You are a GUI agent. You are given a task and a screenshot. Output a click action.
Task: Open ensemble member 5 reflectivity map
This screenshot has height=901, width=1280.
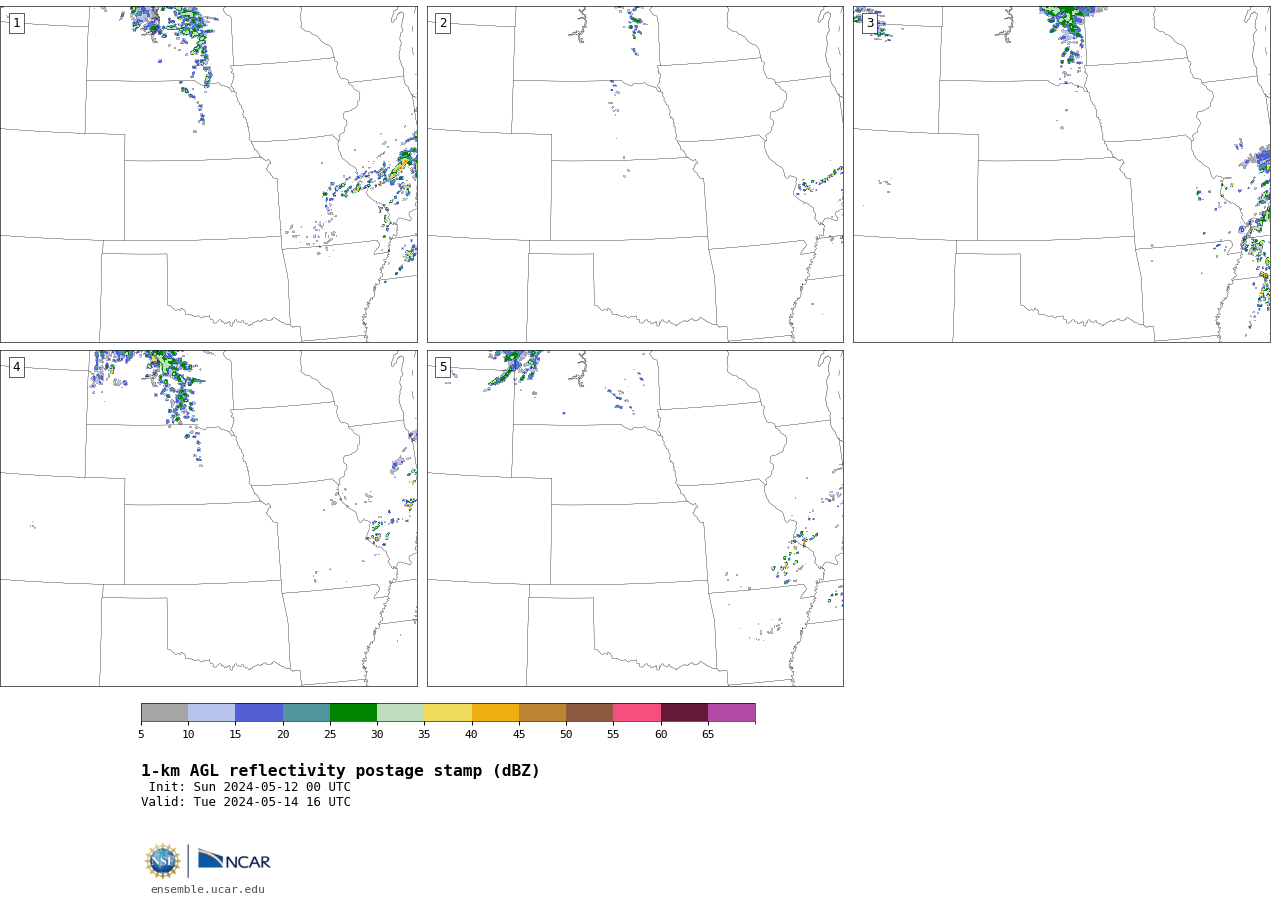coord(635,518)
